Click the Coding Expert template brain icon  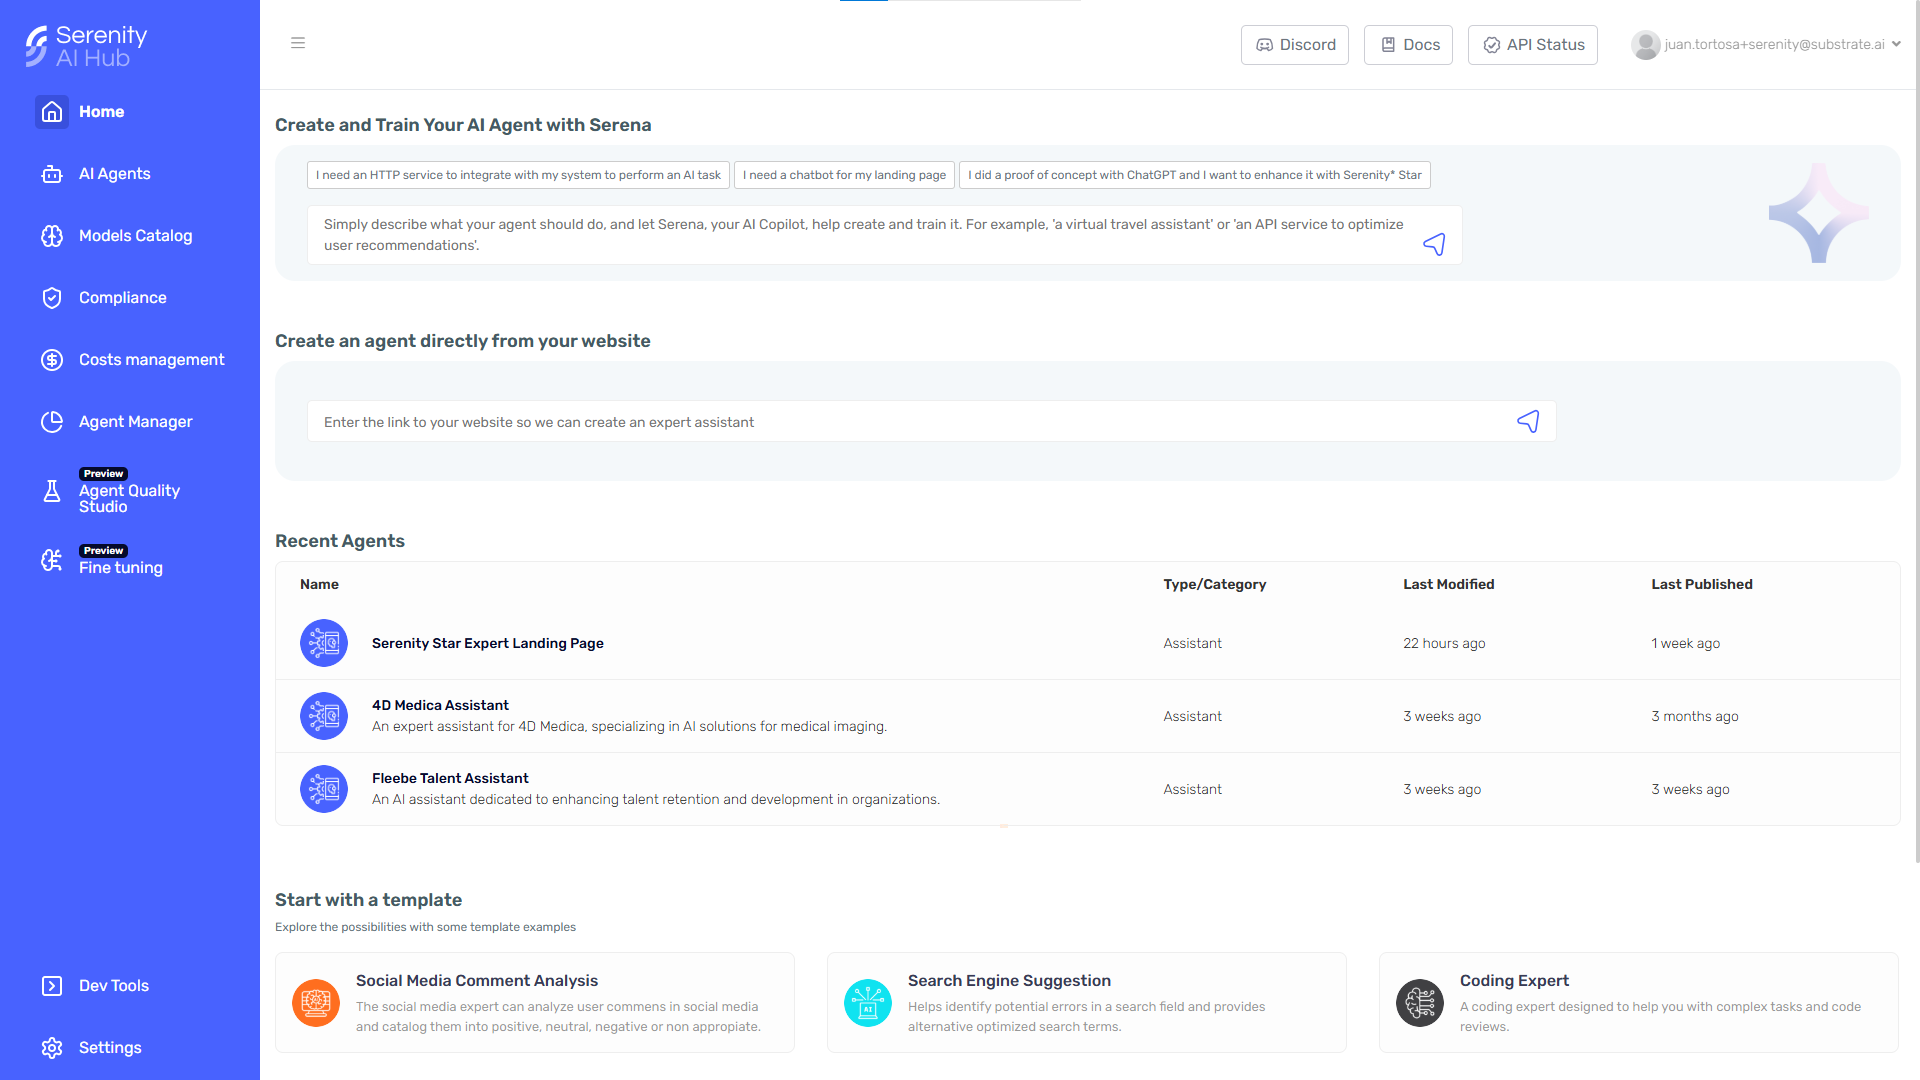click(x=1420, y=1002)
